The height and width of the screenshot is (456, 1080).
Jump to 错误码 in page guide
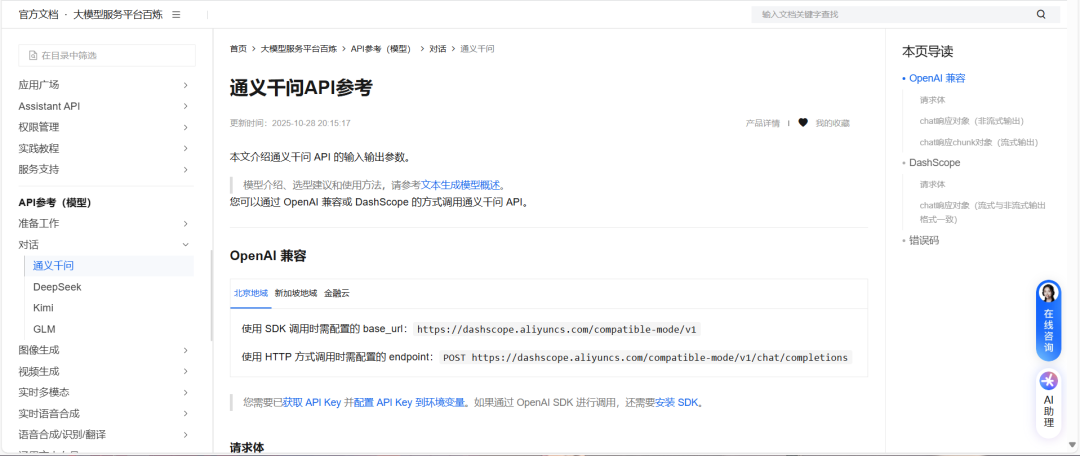click(924, 241)
